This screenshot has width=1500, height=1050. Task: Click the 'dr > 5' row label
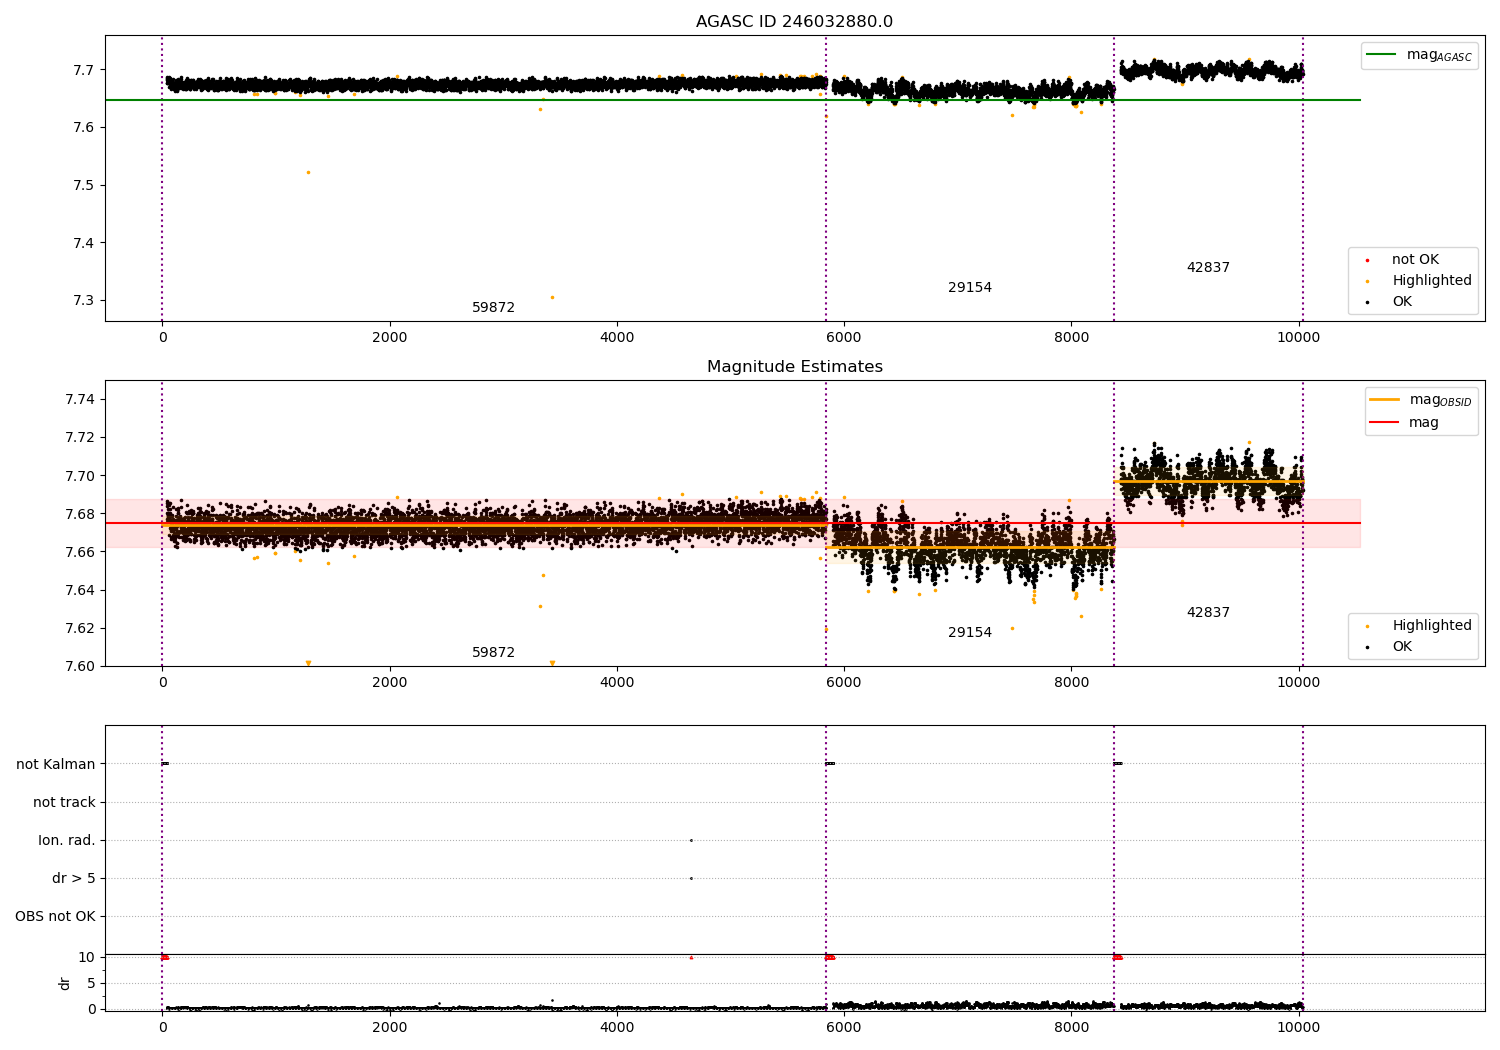(x=74, y=878)
